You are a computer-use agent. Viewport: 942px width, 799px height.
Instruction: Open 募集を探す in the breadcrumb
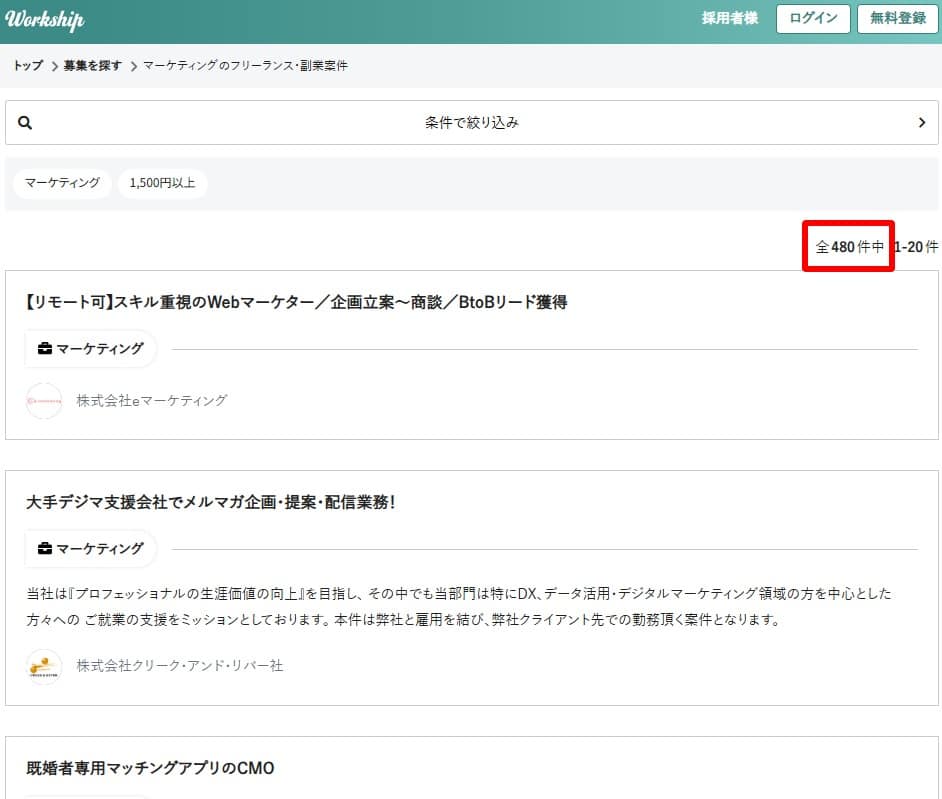(x=92, y=66)
